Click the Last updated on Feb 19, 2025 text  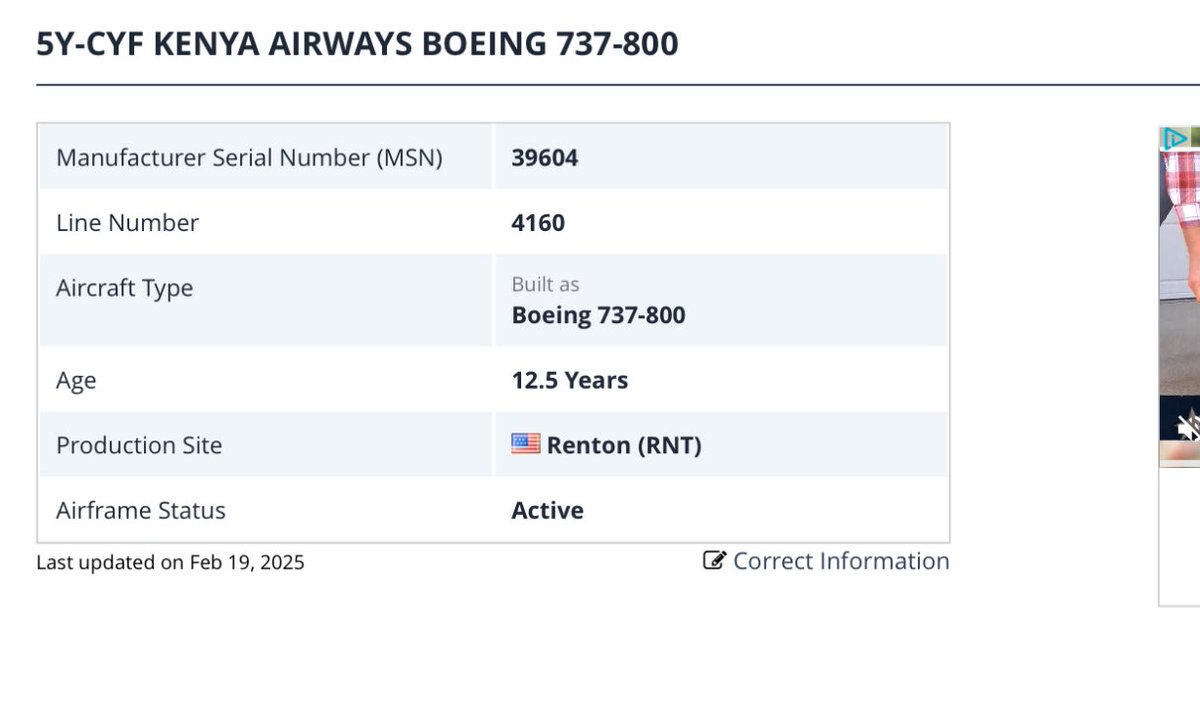[x=170, y=562]
